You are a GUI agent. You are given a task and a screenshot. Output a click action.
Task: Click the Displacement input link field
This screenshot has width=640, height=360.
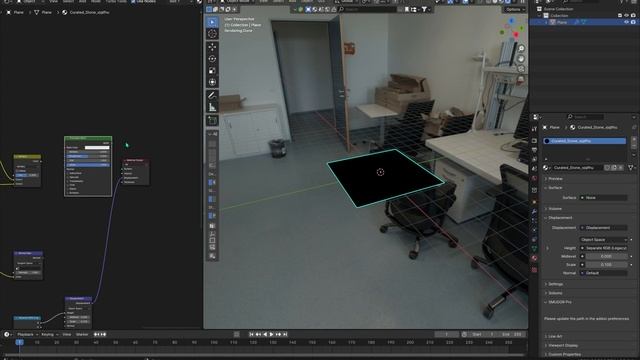pyautogui.click(x=604, y=228)
